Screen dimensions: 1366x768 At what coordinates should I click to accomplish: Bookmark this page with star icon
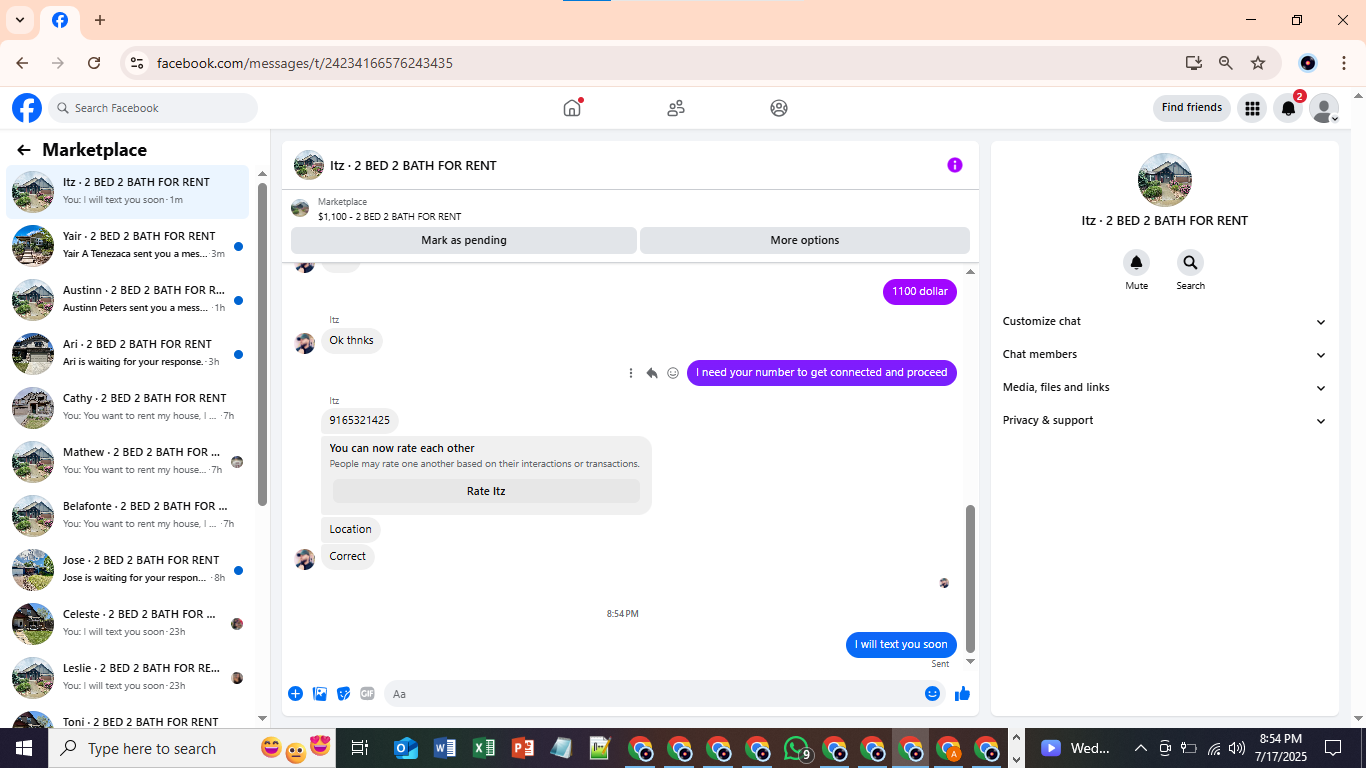(1258, 63)
